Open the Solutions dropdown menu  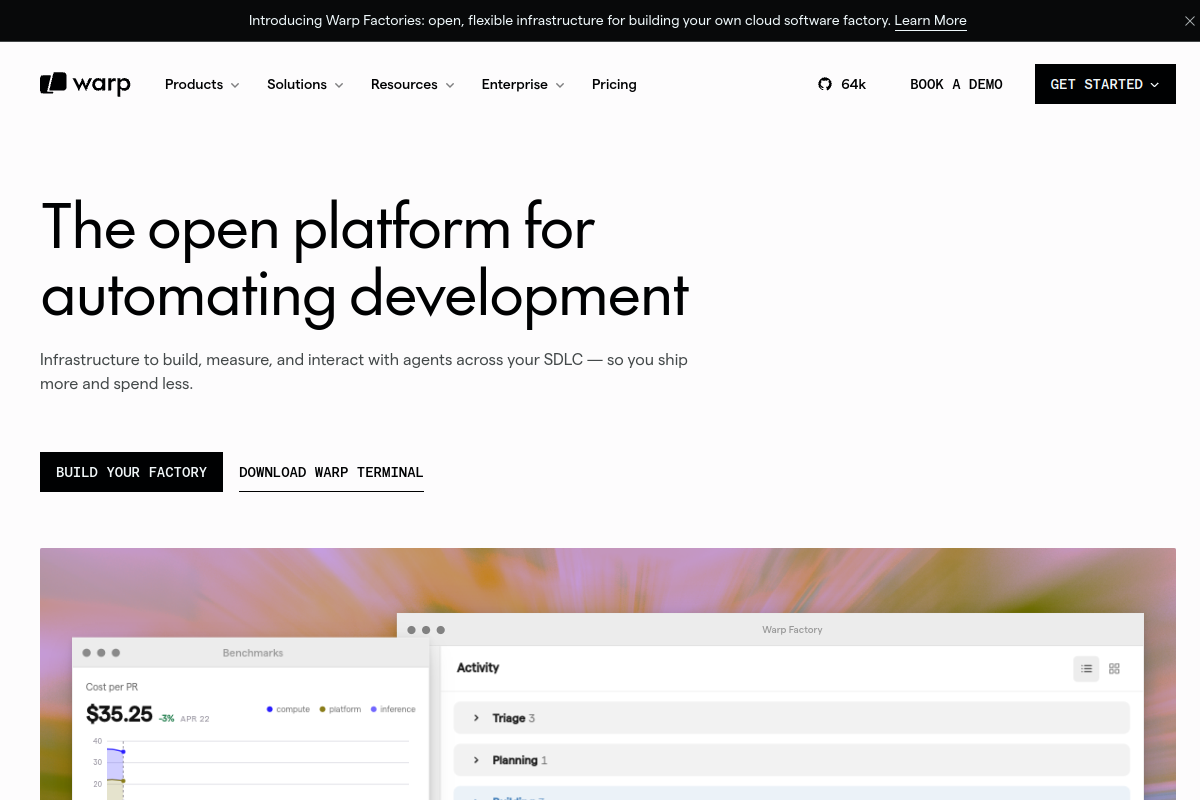tap(305, 84)
